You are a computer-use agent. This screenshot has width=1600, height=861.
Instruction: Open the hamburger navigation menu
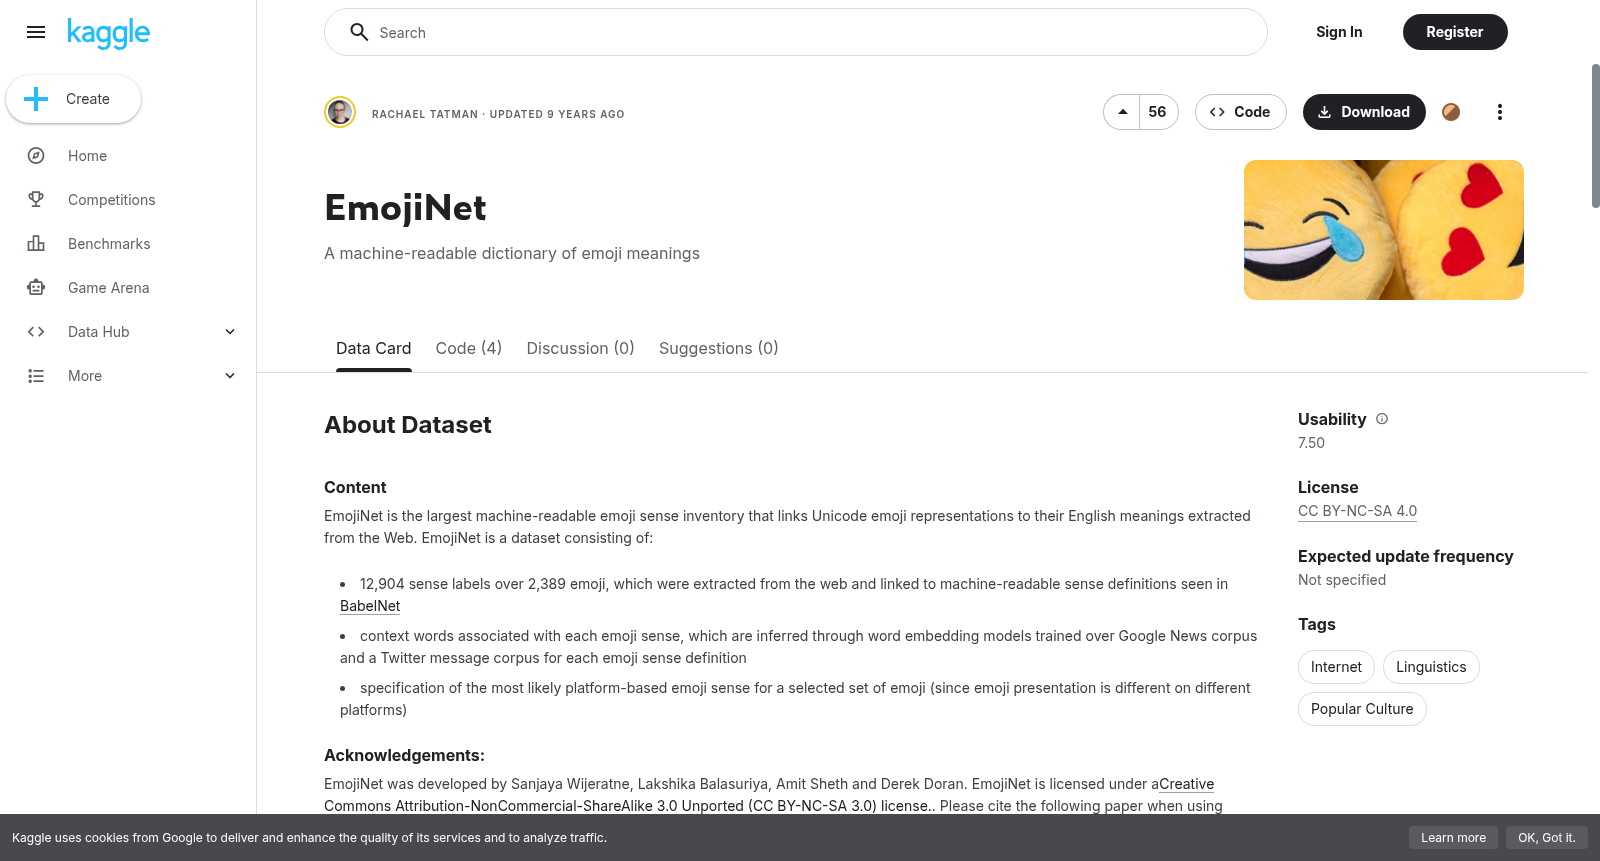(36, 32)
